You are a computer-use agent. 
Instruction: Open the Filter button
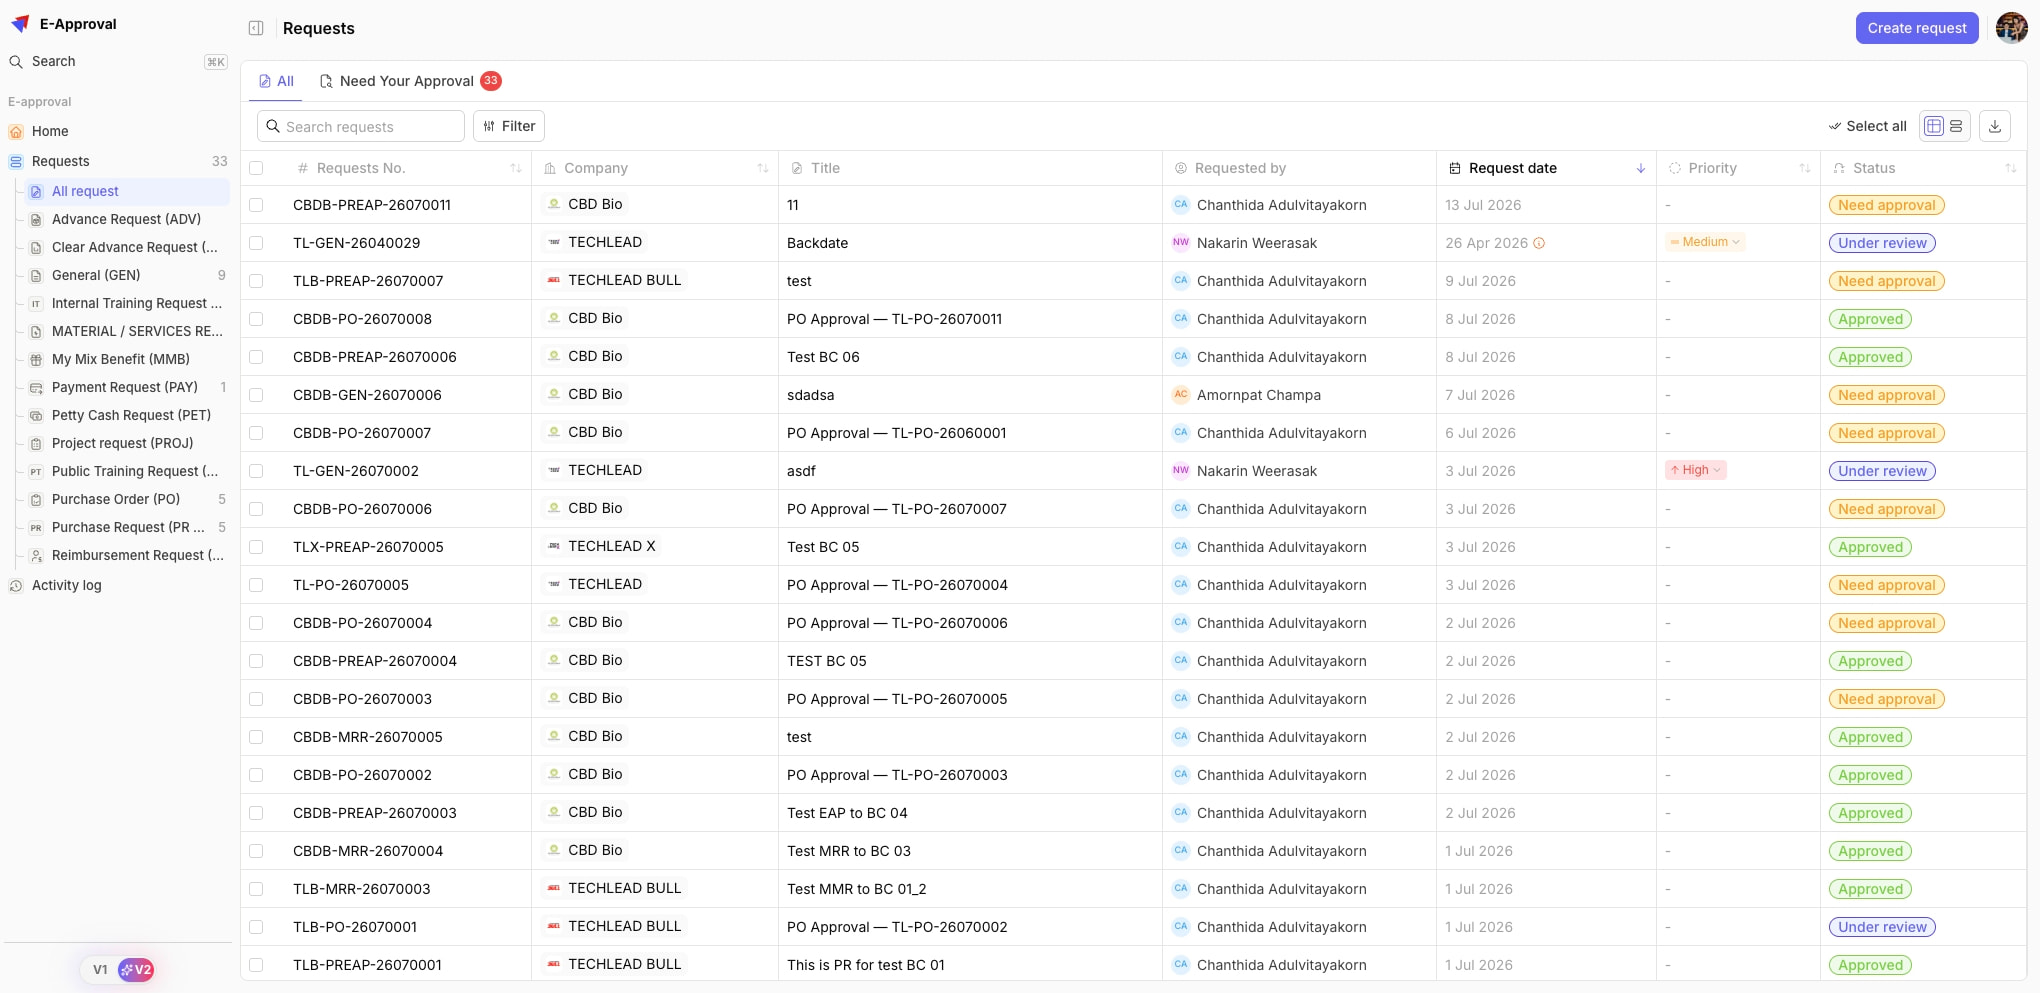pyautogui.click(x=509, y=126)
